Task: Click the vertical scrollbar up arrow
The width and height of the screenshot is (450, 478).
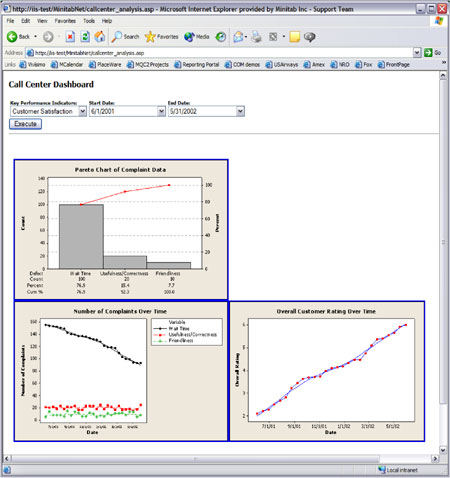Action: coord(443,75)
